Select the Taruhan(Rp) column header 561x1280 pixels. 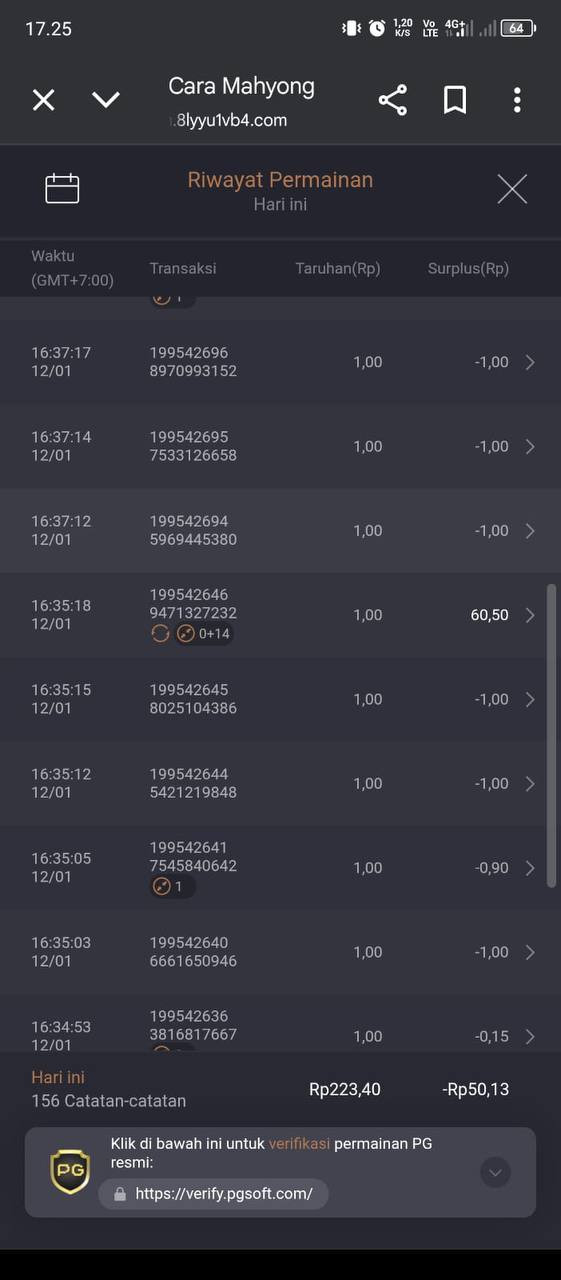(x=337, y=268)
